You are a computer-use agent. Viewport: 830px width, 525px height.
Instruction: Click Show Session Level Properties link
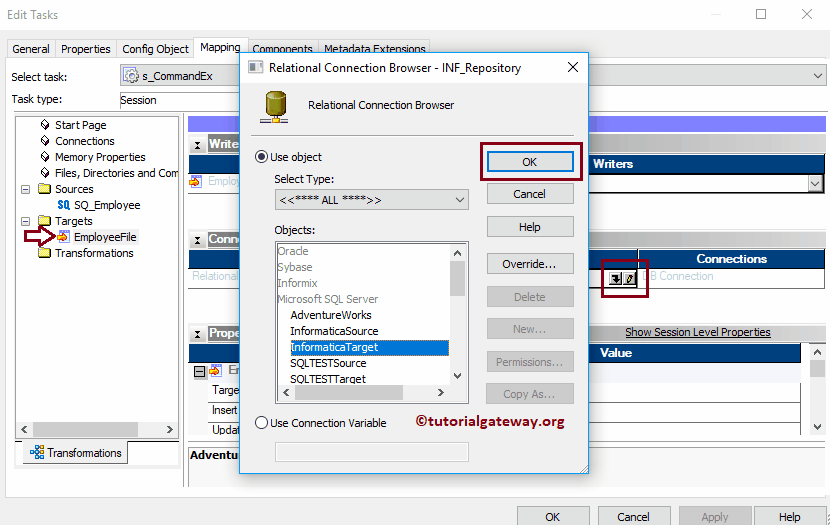point(698,332)
